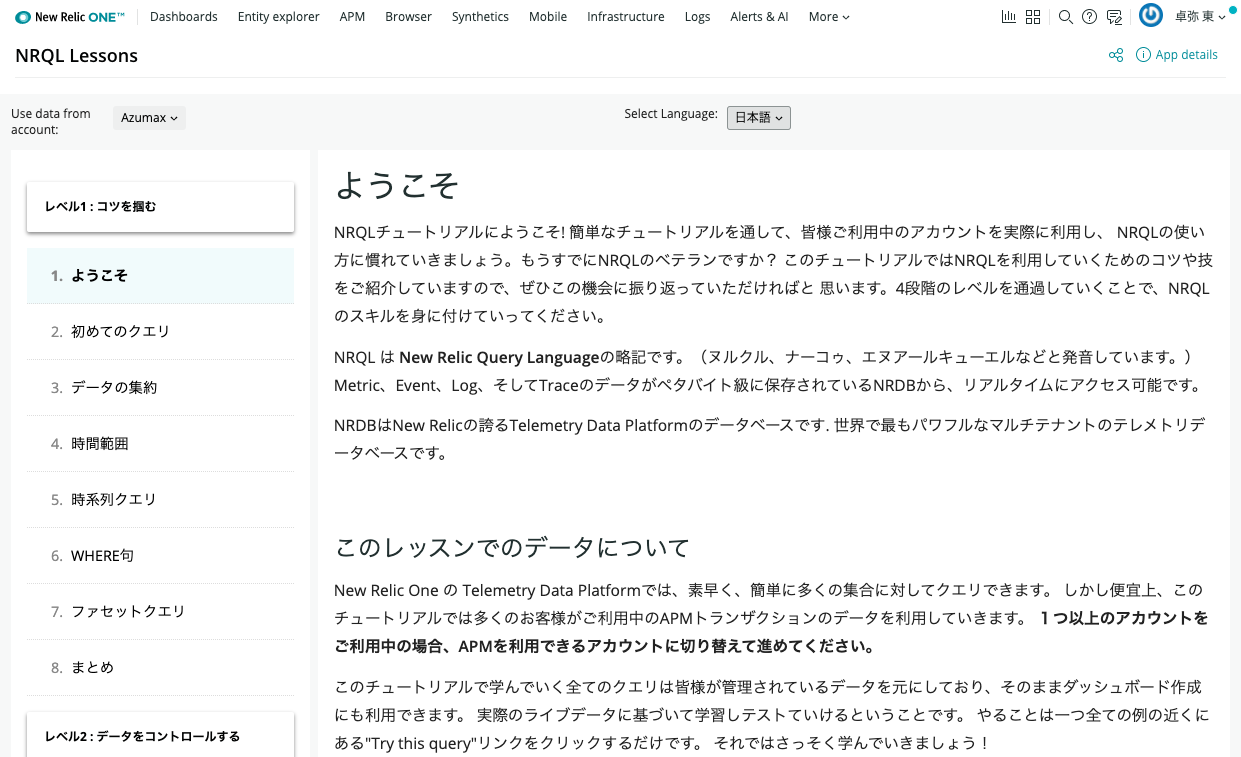Select lesson 8. まとめ
Image resolution: width=1241 pixels, height=757 pixels.
[160, 668]
